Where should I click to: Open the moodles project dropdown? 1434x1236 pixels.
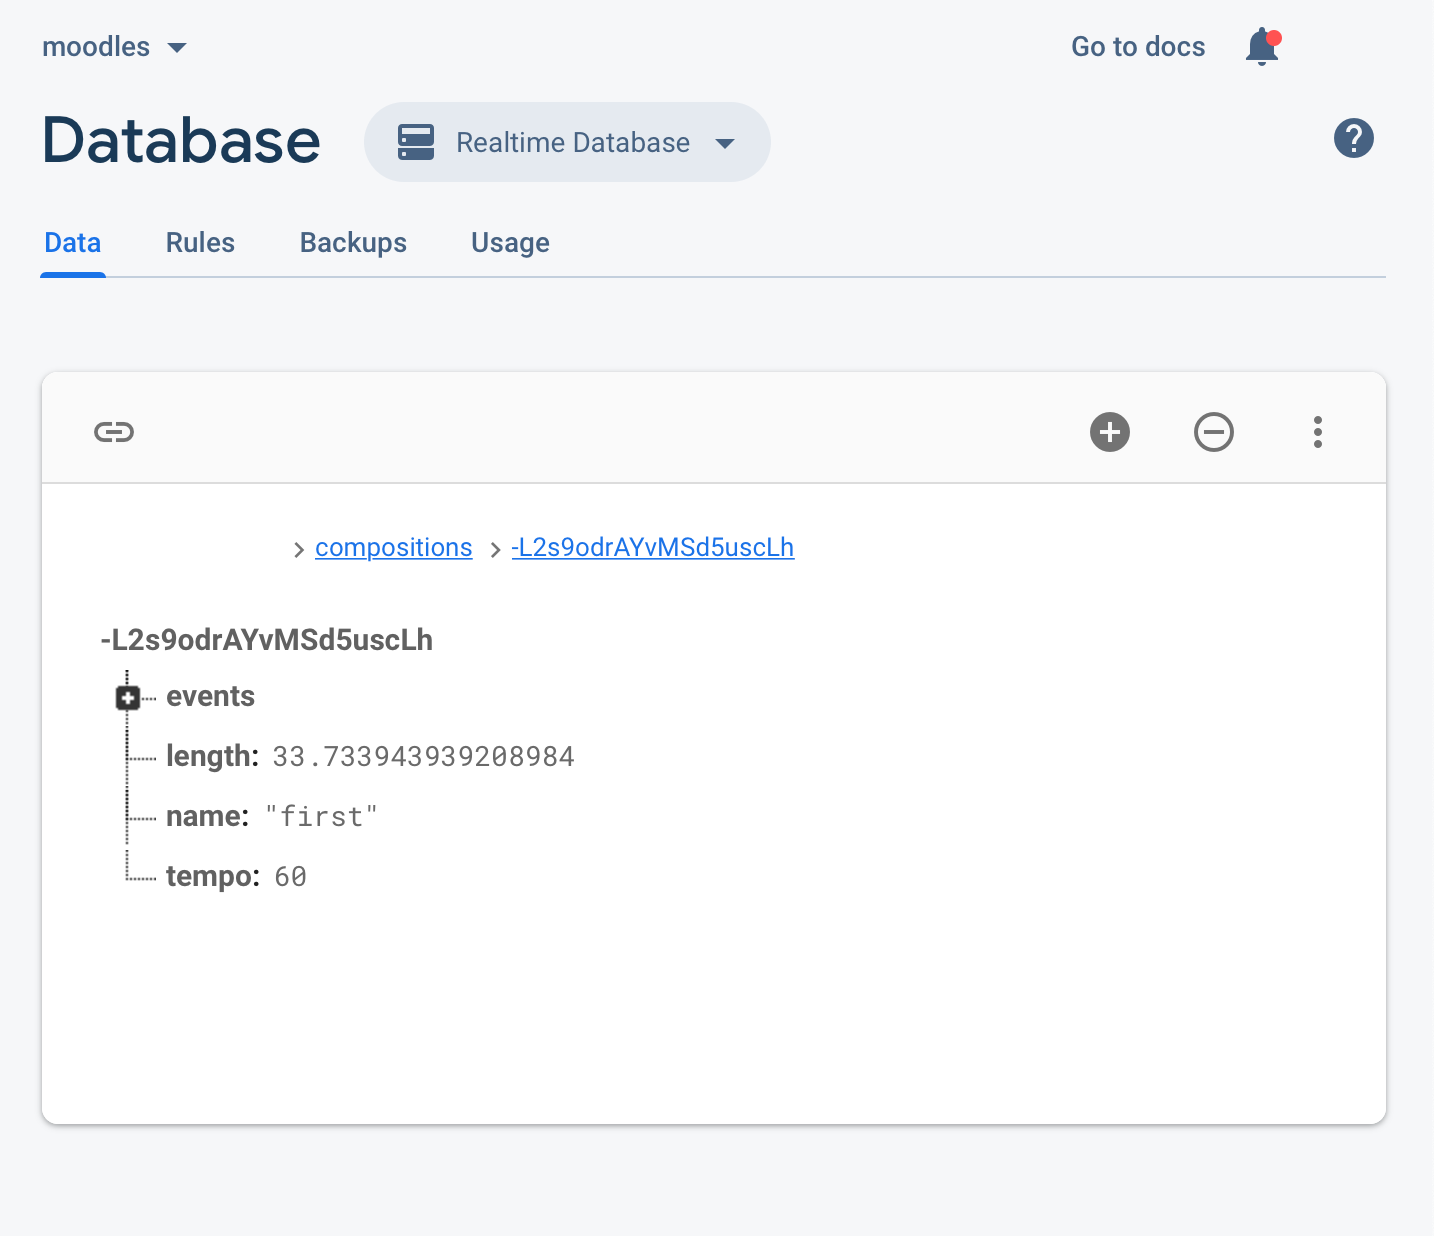pyautogui.click(x=115, y=46)
